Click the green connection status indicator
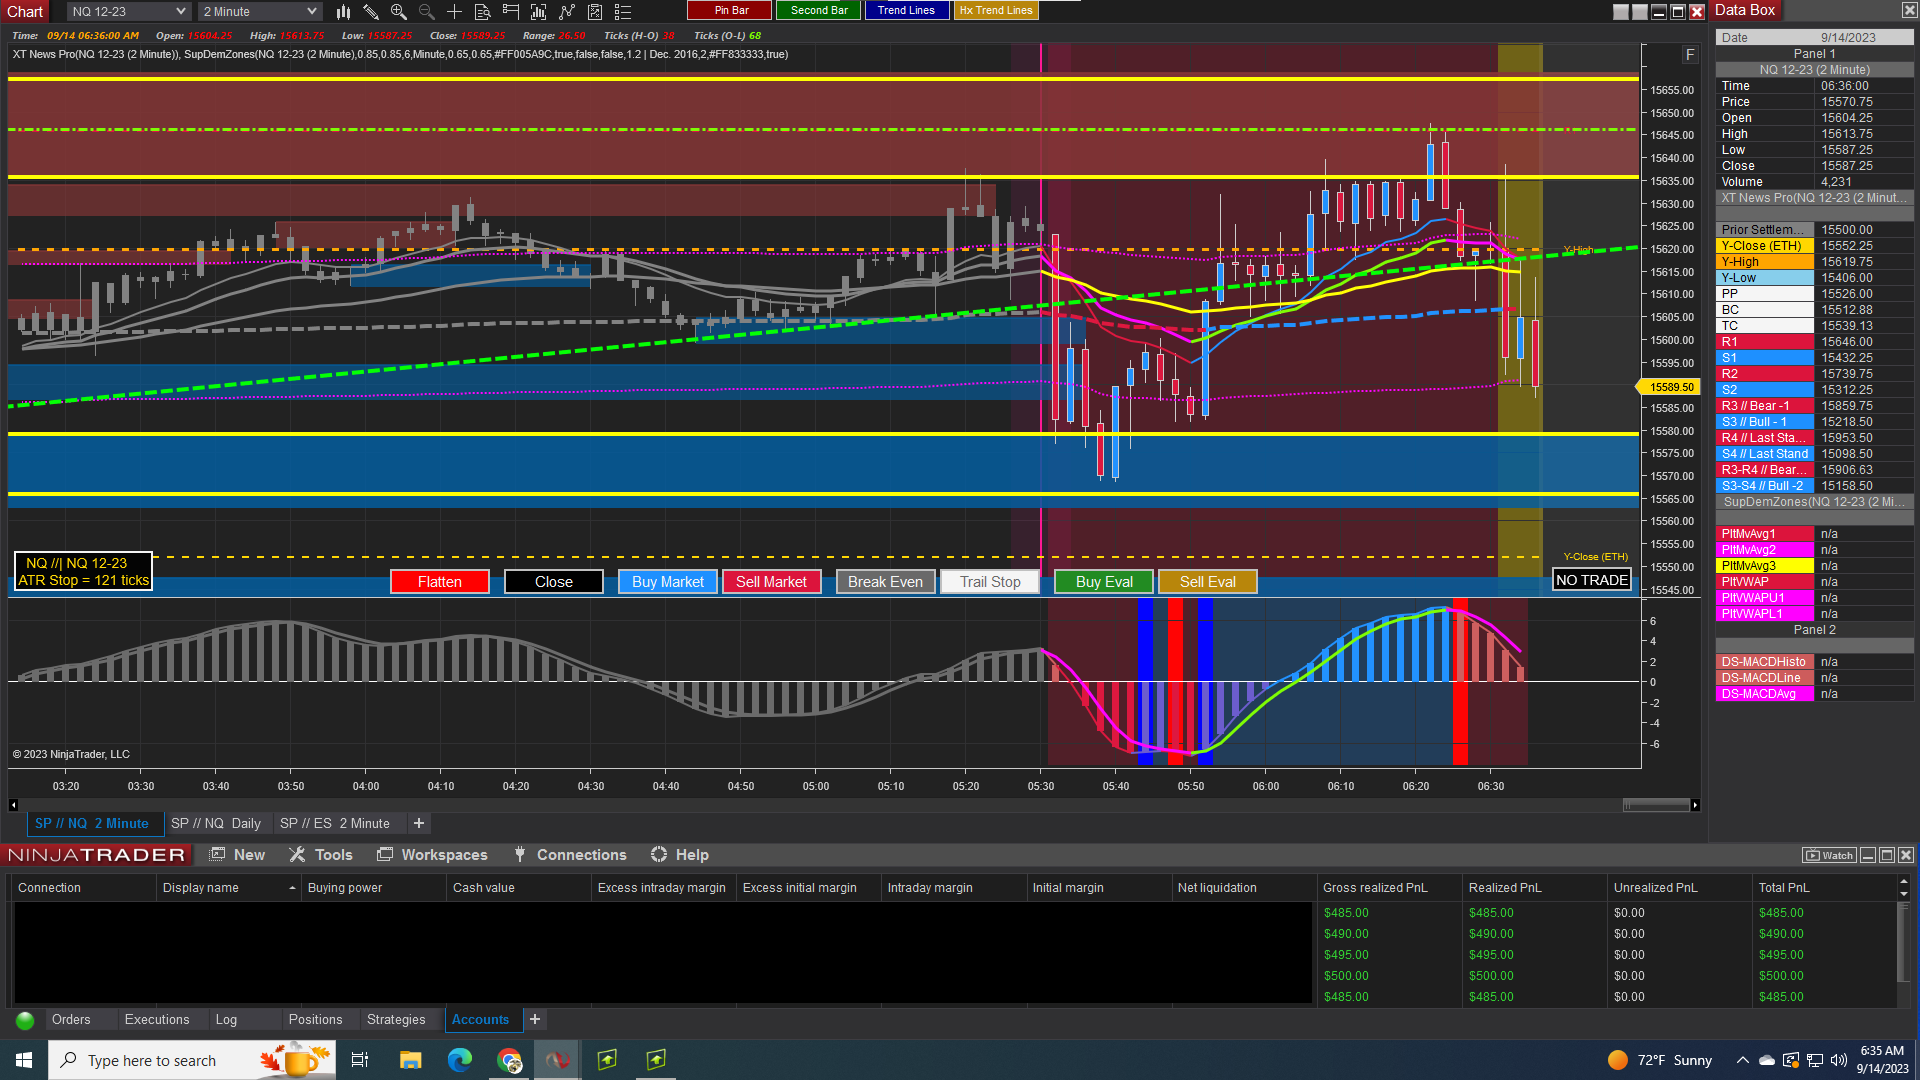The width and height of the screenshot is (1920, 1080). pos(25,1020)
